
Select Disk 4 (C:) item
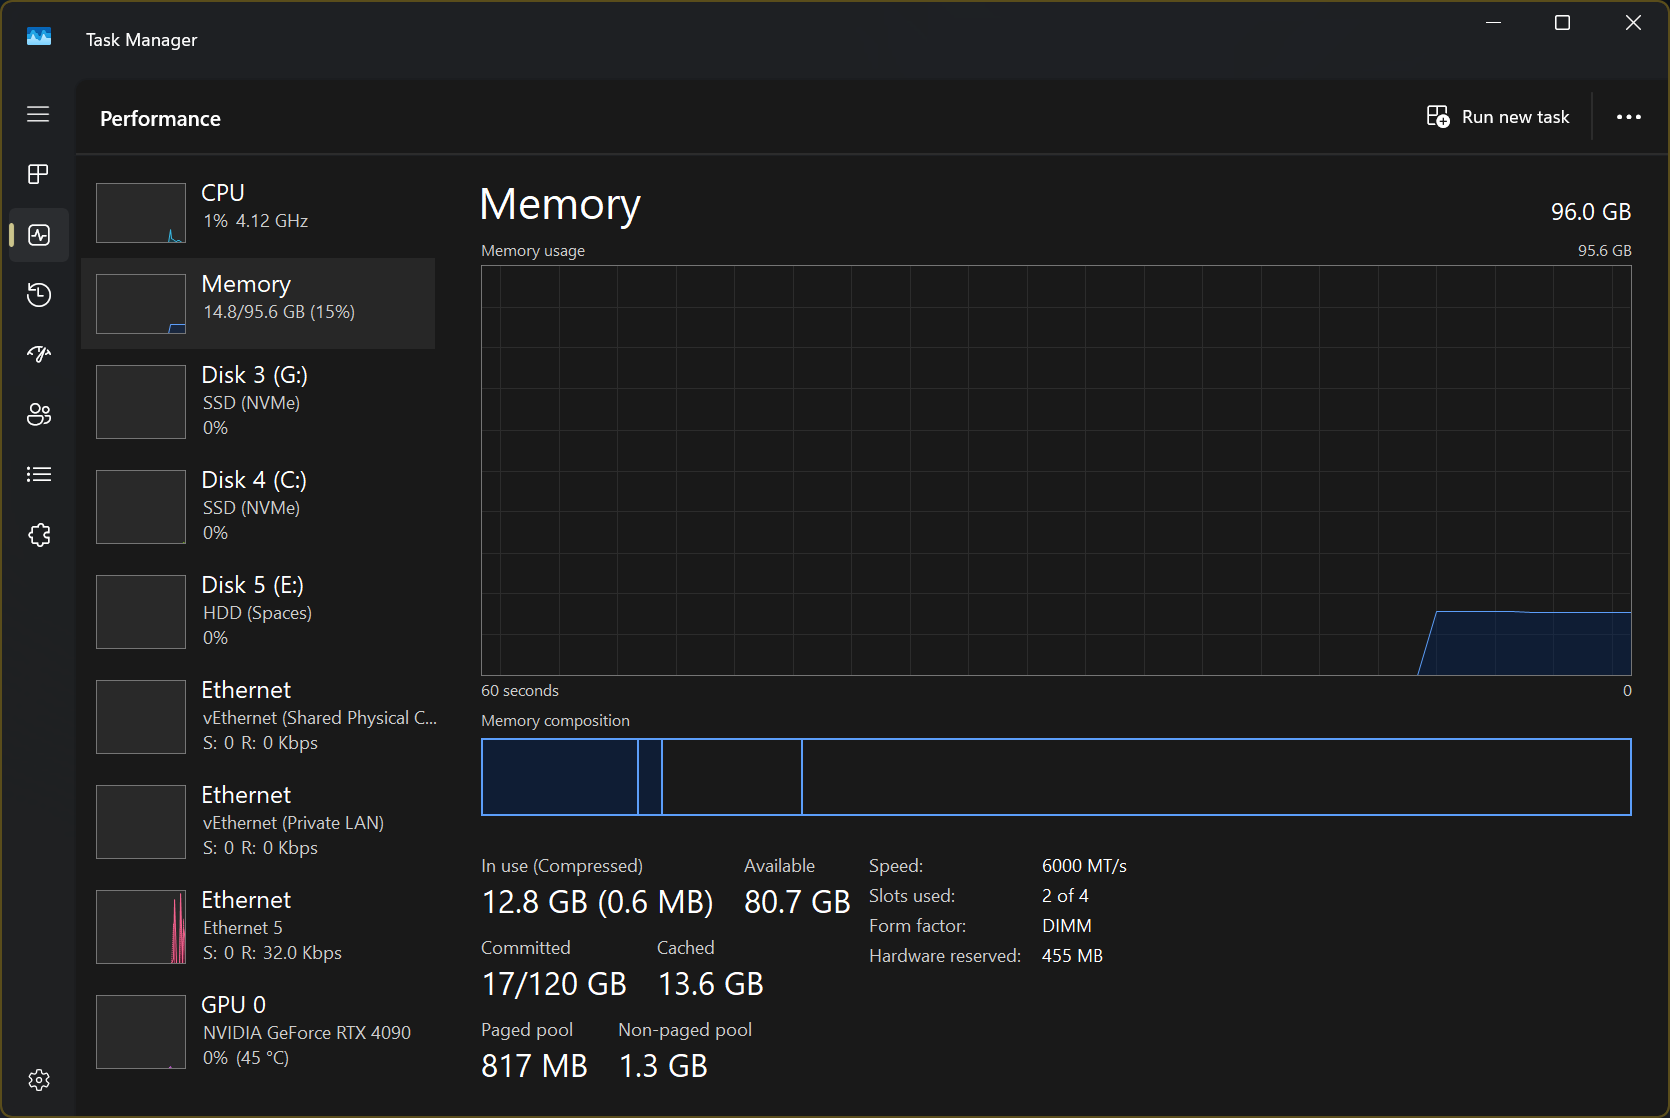click(x=259, y=506)
